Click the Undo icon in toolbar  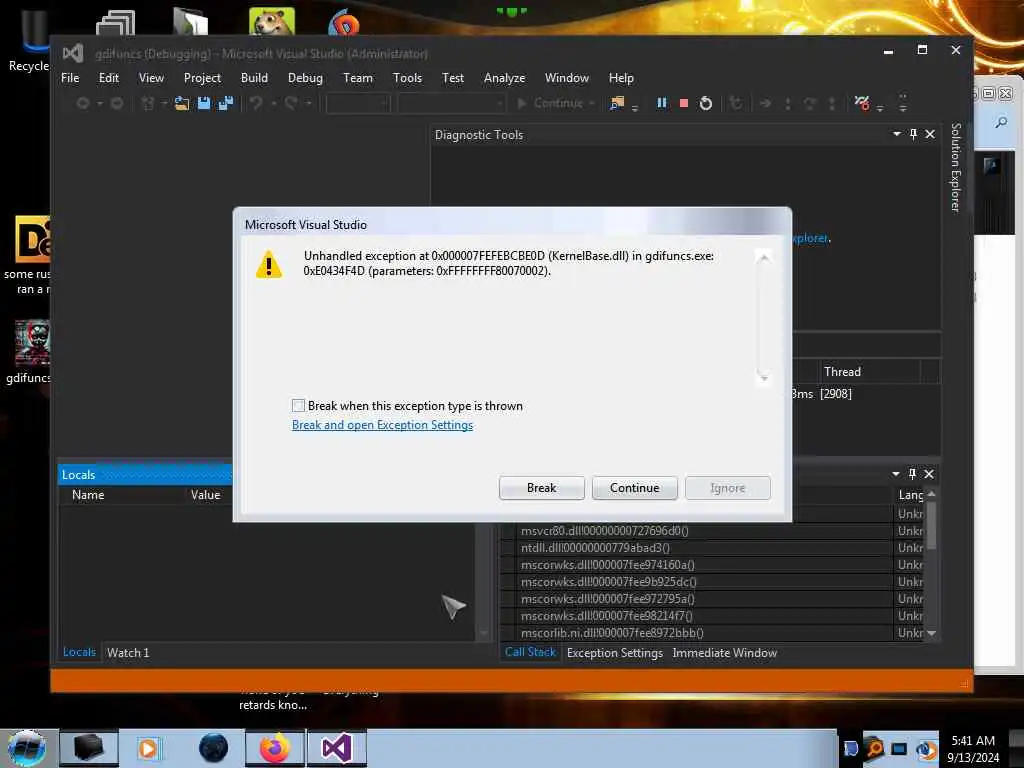(257, 103)
